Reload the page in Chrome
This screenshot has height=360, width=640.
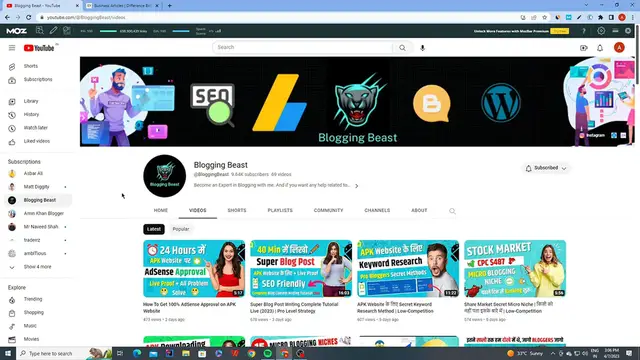pyautogui.click(x=29, y=18)
